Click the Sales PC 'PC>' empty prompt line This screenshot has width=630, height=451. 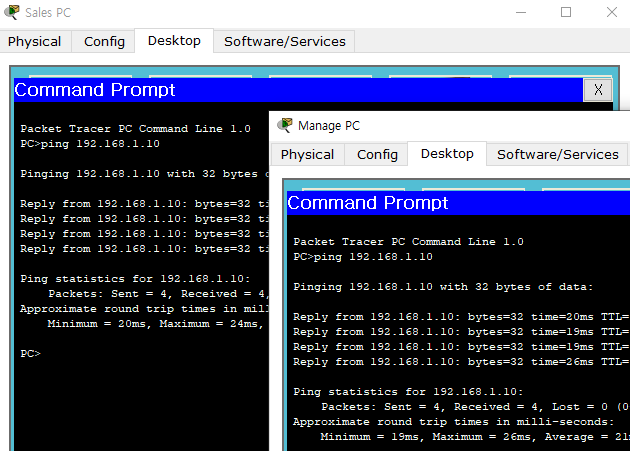click(31, 354)
